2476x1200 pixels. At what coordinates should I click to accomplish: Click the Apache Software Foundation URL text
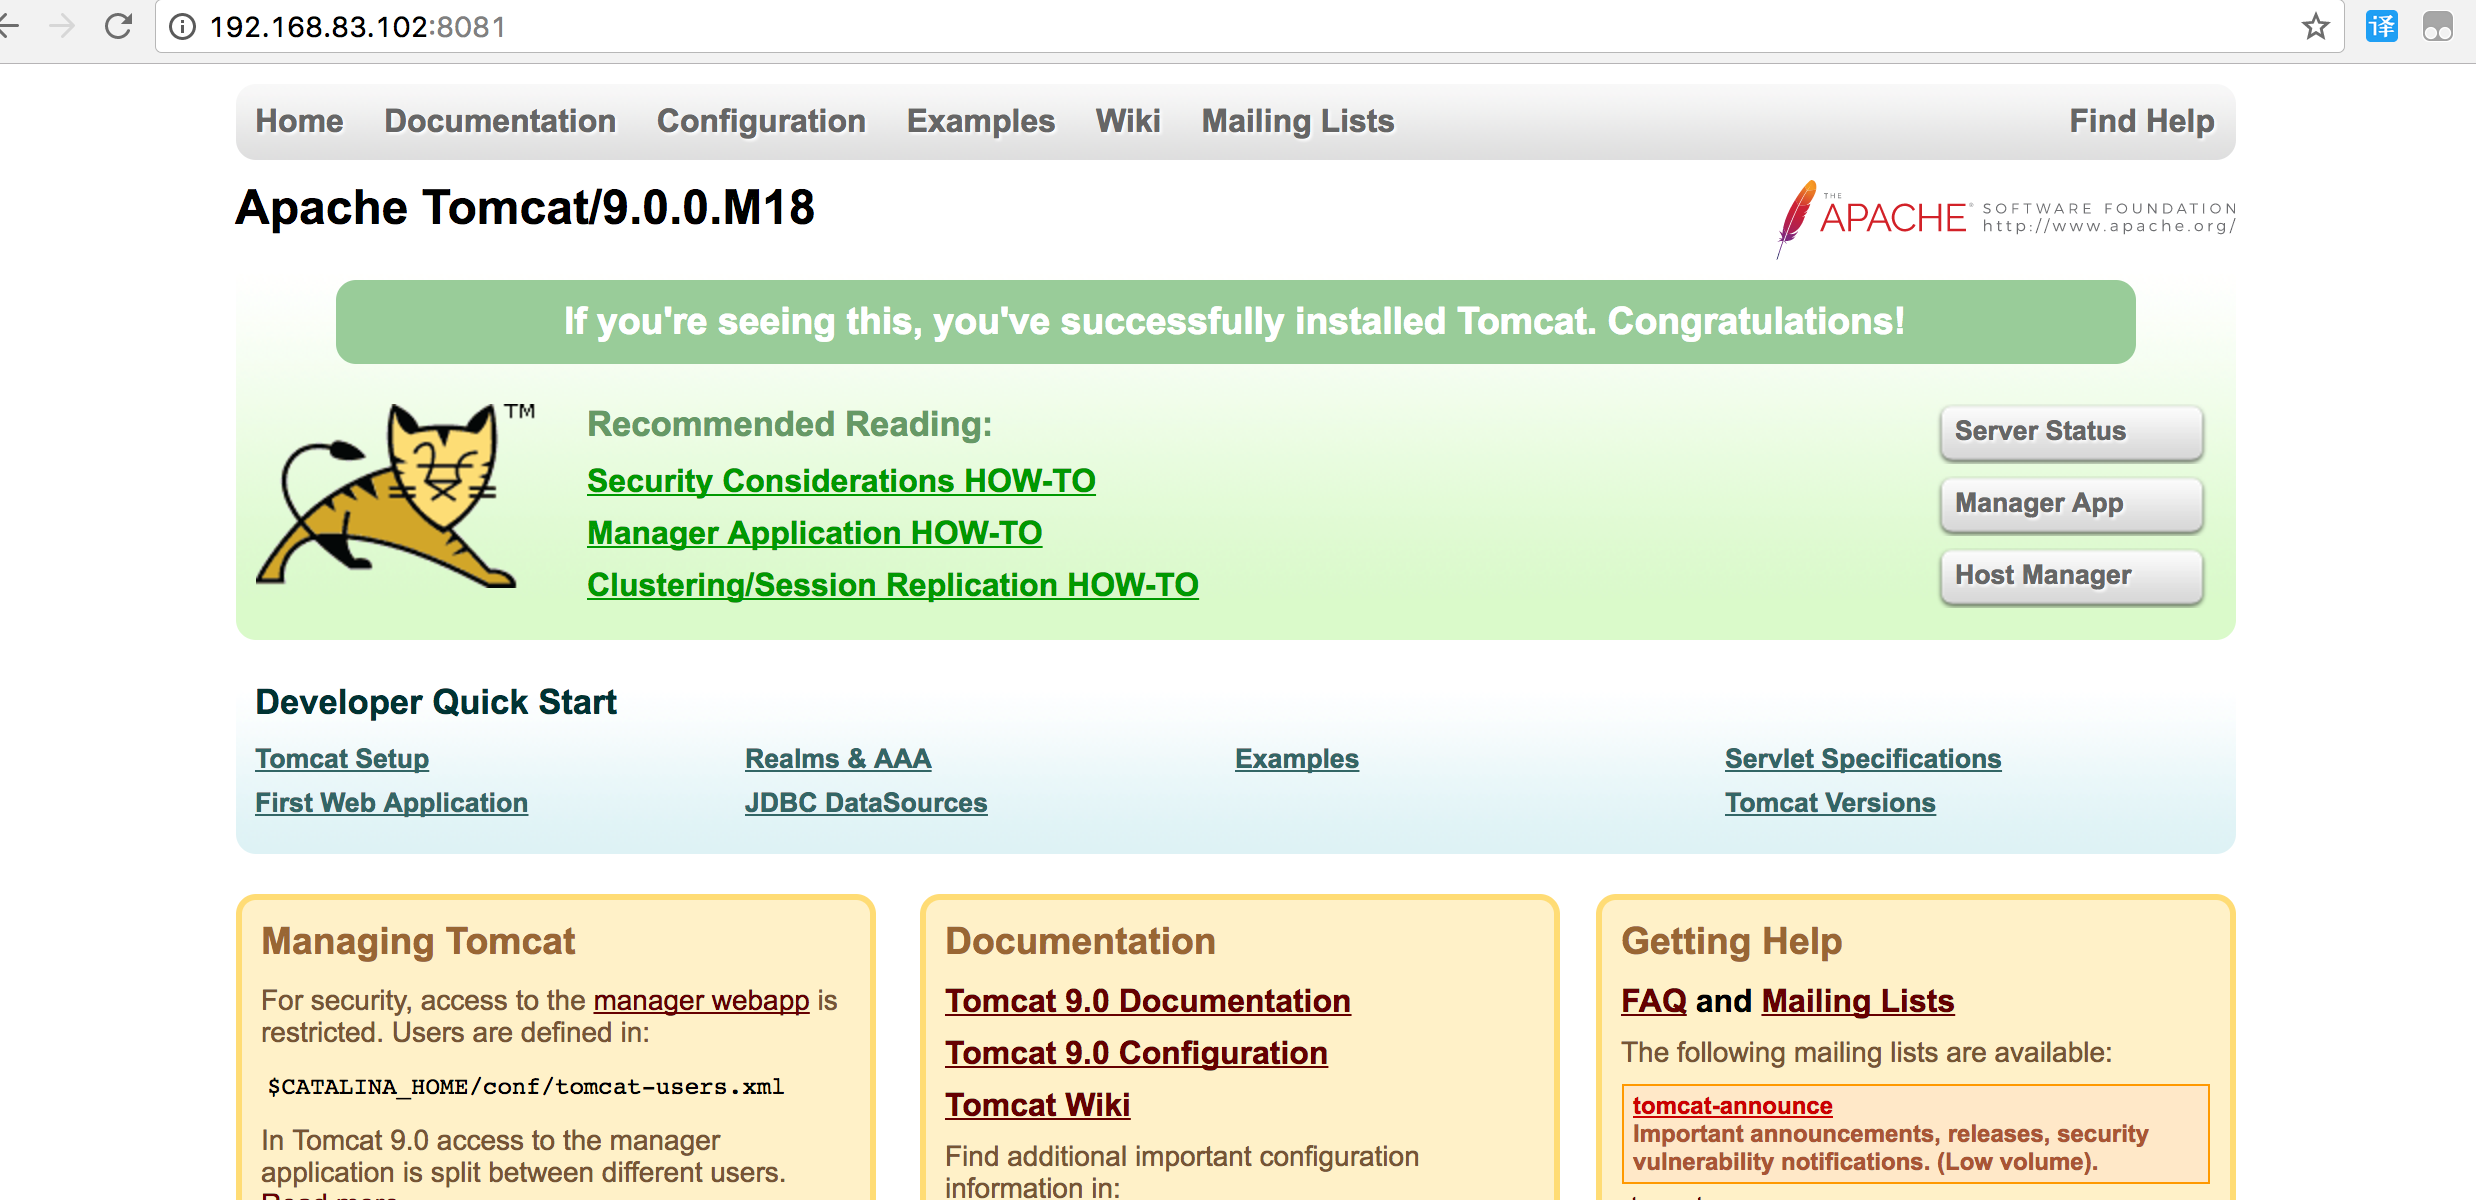(2110, 227)
